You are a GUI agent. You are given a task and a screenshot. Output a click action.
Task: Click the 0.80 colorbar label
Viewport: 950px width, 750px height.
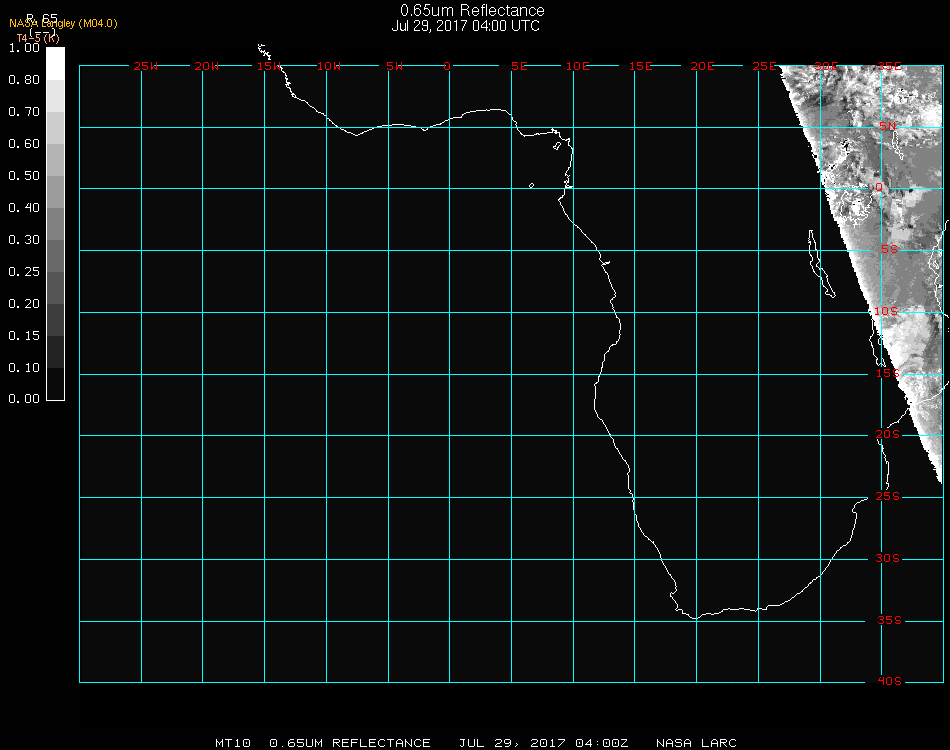[24, 80]
